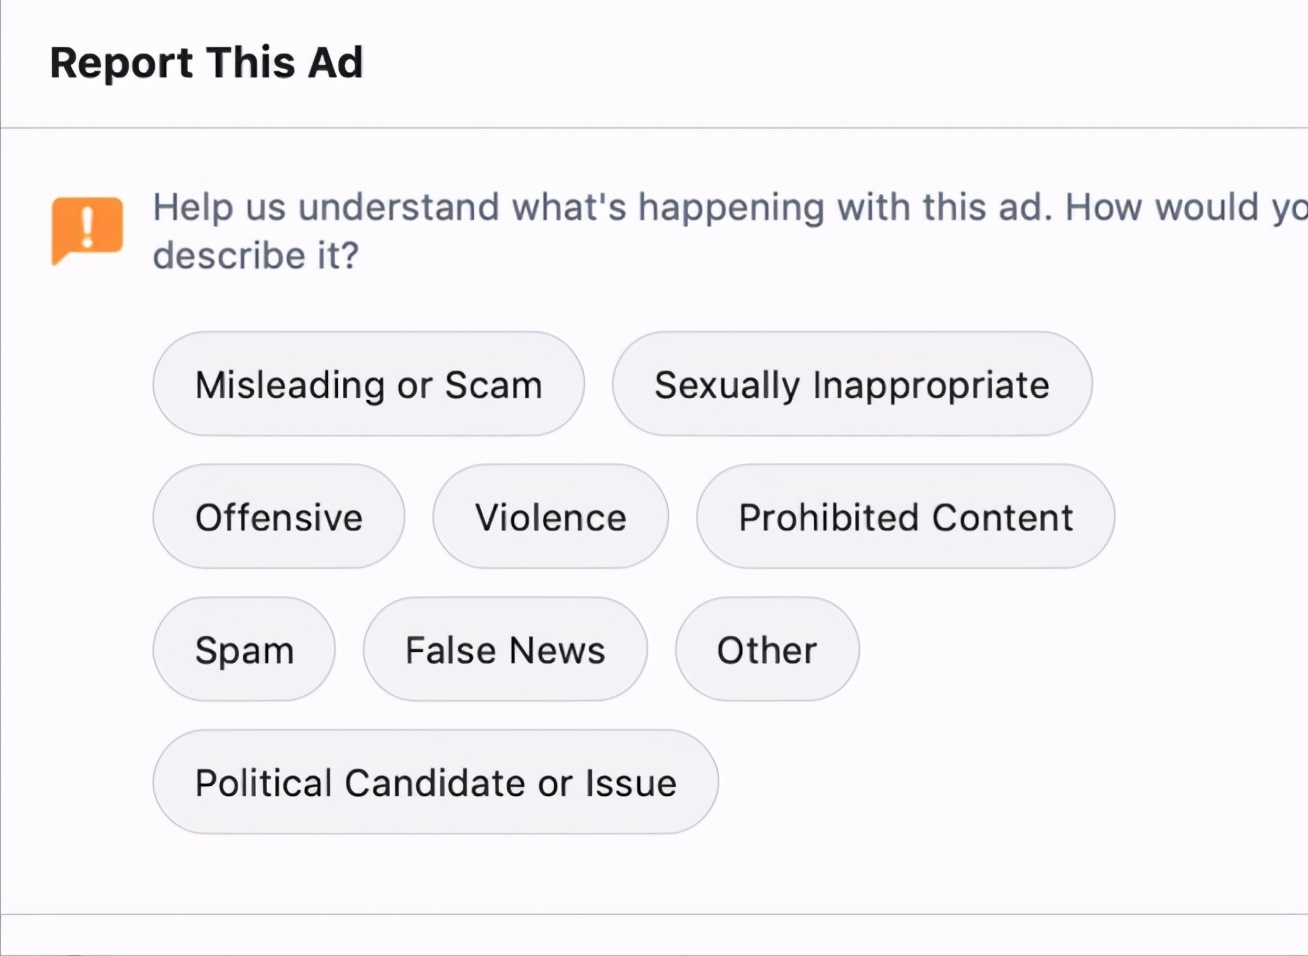Viewport: 1308px width, 956px height.
Task: Click the Report This Ad heading
Action: click(x=206, y=62)
